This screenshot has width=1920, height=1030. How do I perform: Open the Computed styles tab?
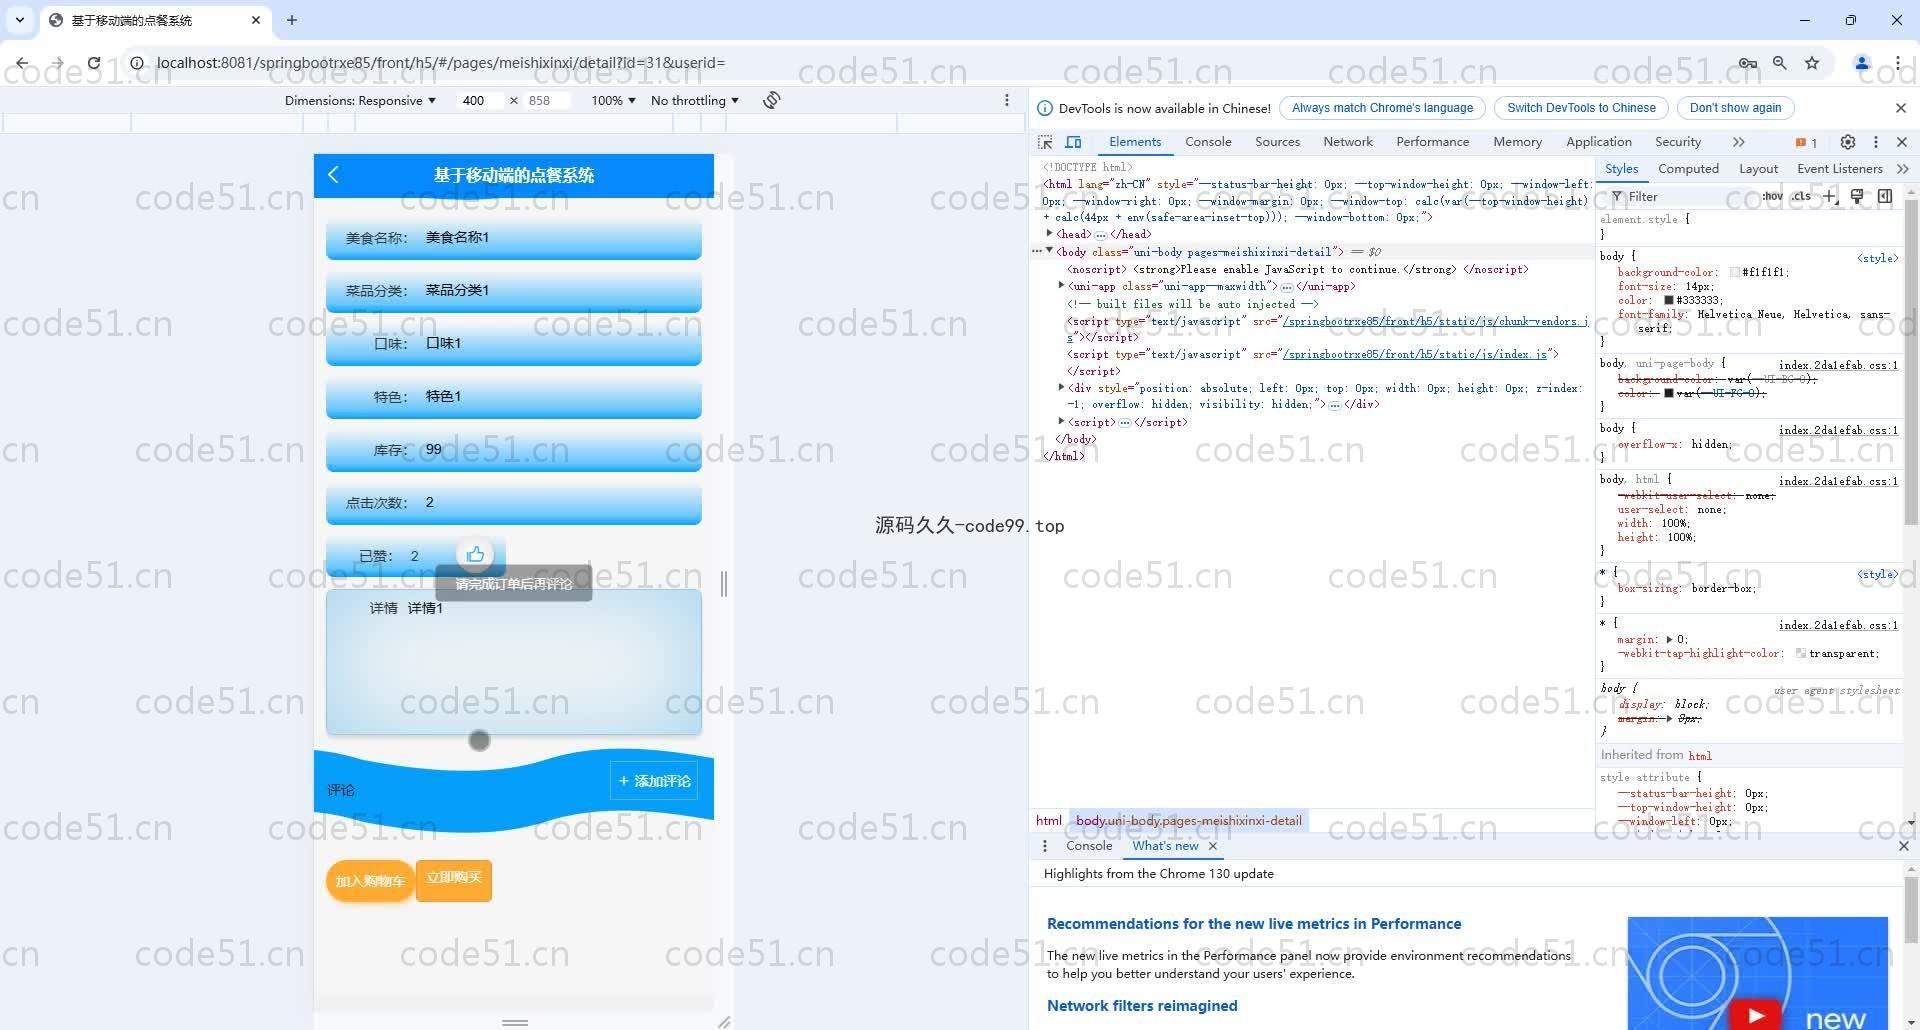pyautogui.click(x=1688, y=169)
